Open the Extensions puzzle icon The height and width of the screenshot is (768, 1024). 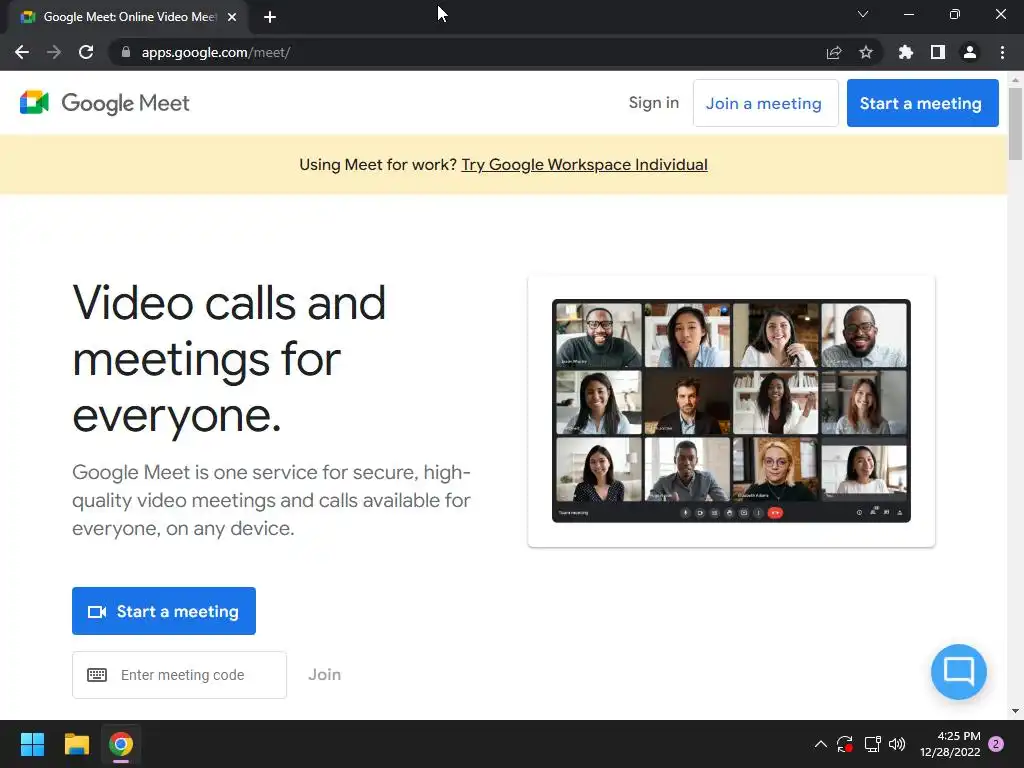906,52
